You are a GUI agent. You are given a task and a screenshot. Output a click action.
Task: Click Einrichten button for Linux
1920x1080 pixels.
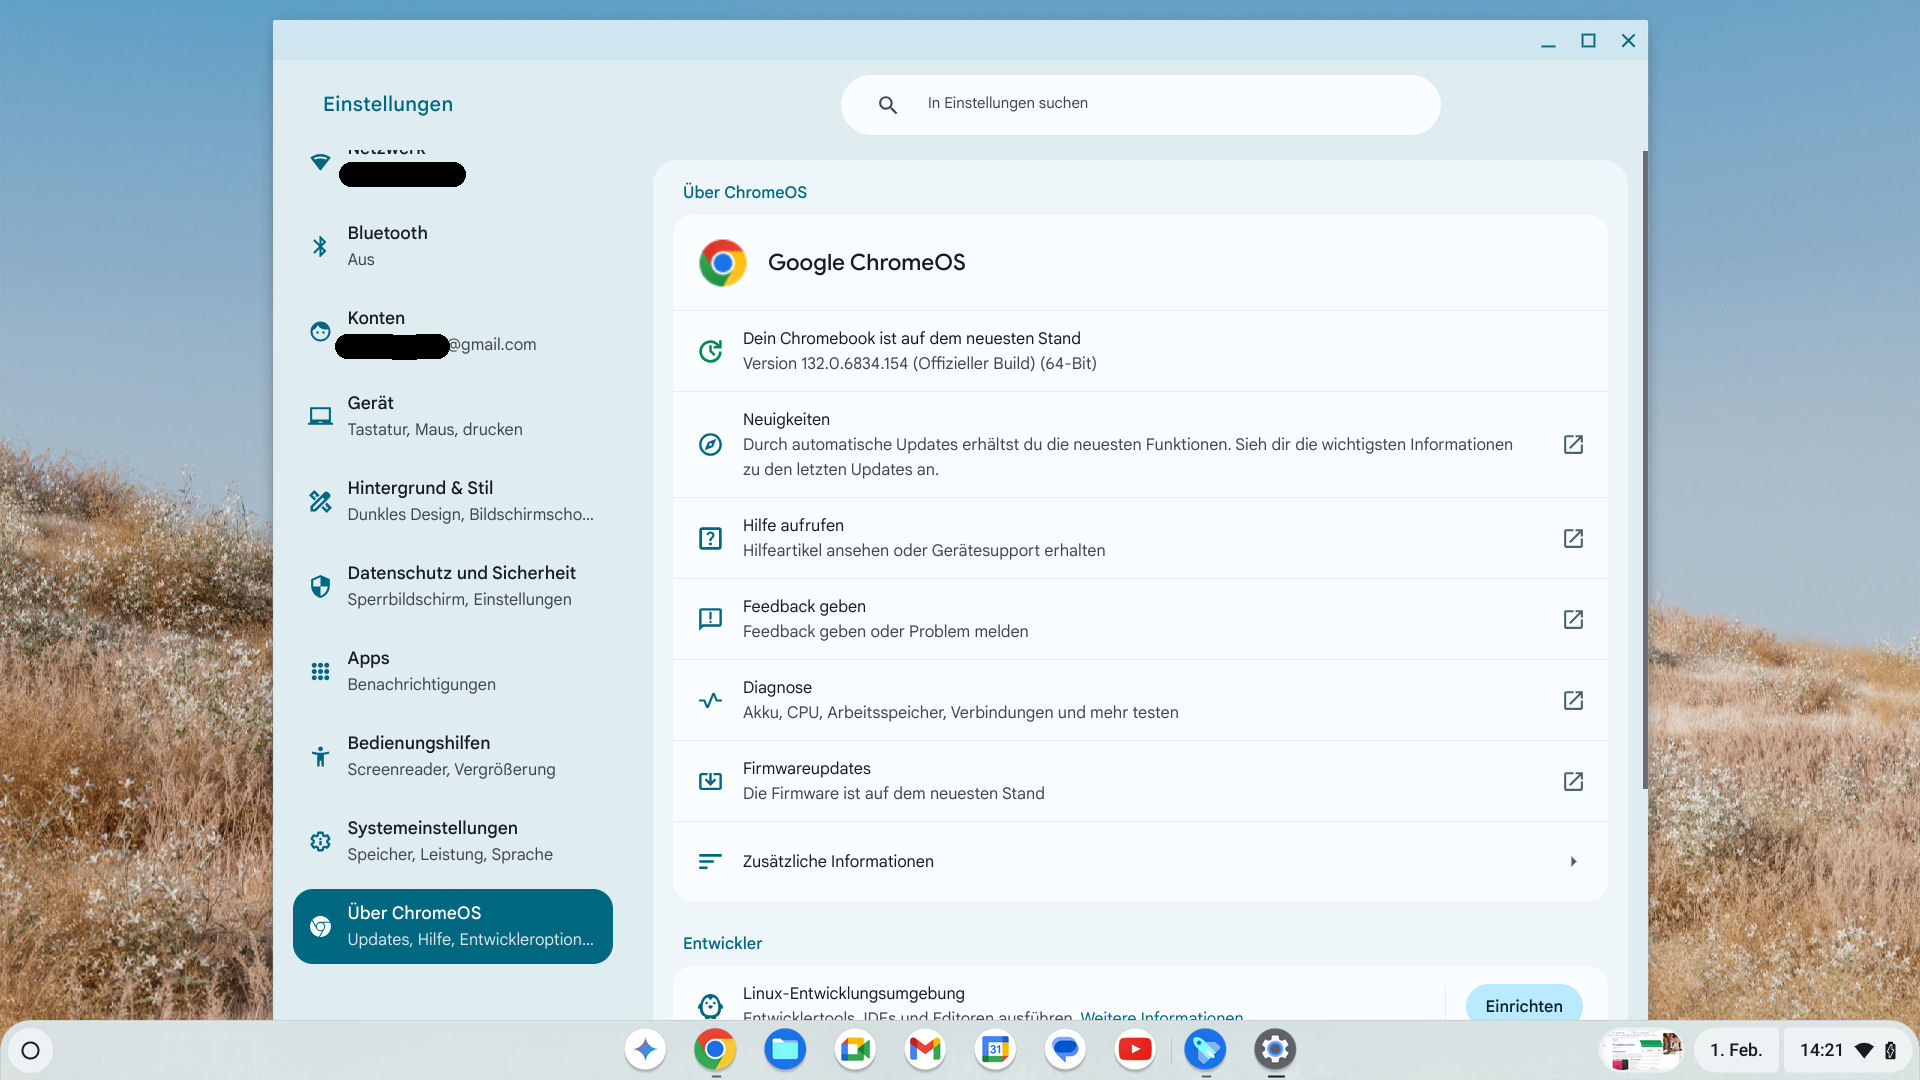click(x=1523, y=1005)
